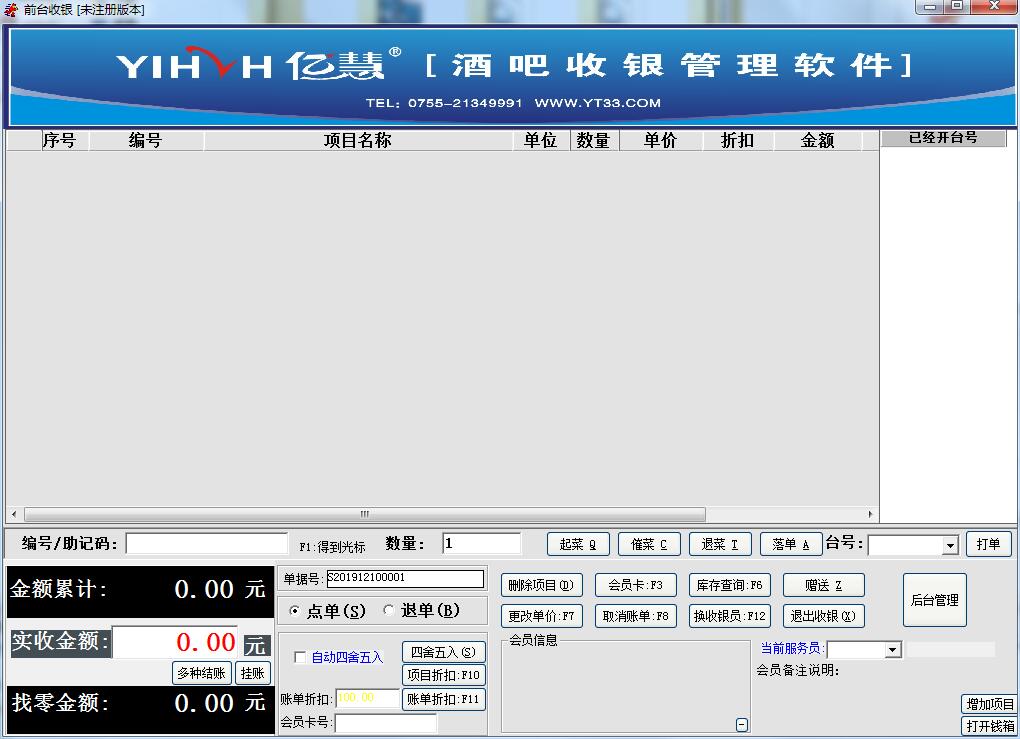Click the 数量 column header
Image resolution: width=1020 pixels, height=739 pixels.
594,141
